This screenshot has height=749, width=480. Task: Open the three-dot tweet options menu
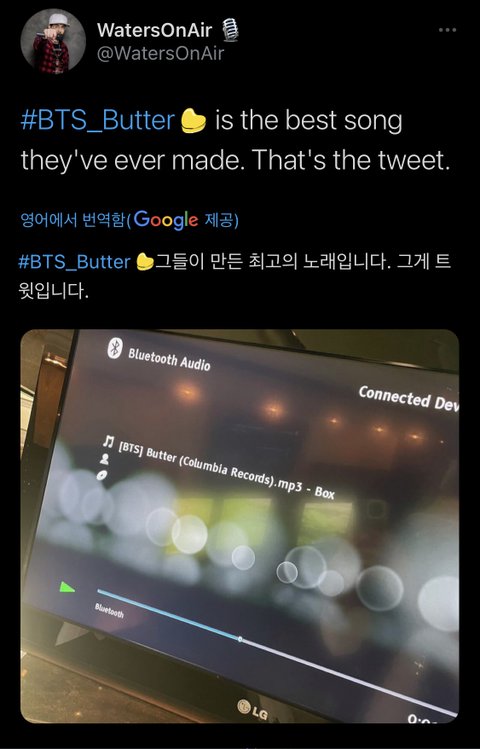(447, 30)
